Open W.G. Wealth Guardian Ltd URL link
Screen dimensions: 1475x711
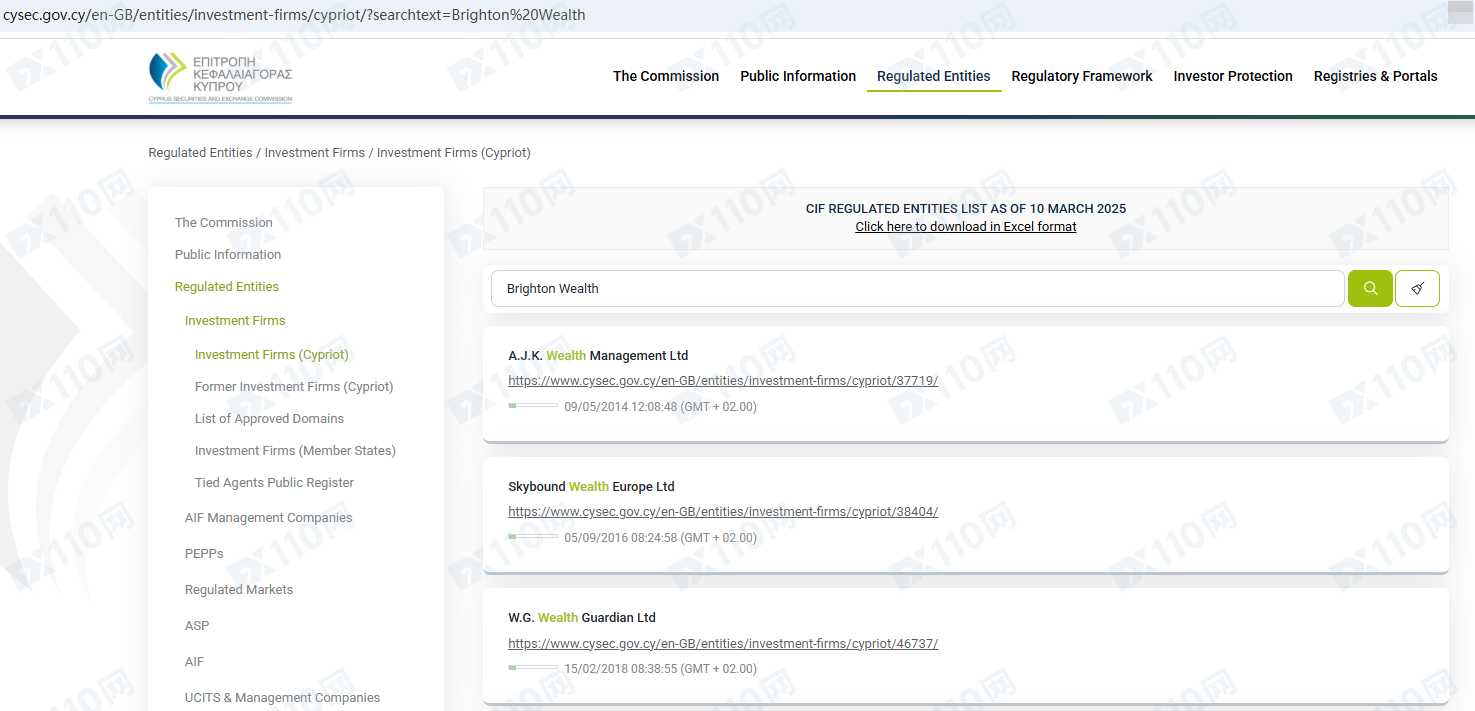point(723,643)
